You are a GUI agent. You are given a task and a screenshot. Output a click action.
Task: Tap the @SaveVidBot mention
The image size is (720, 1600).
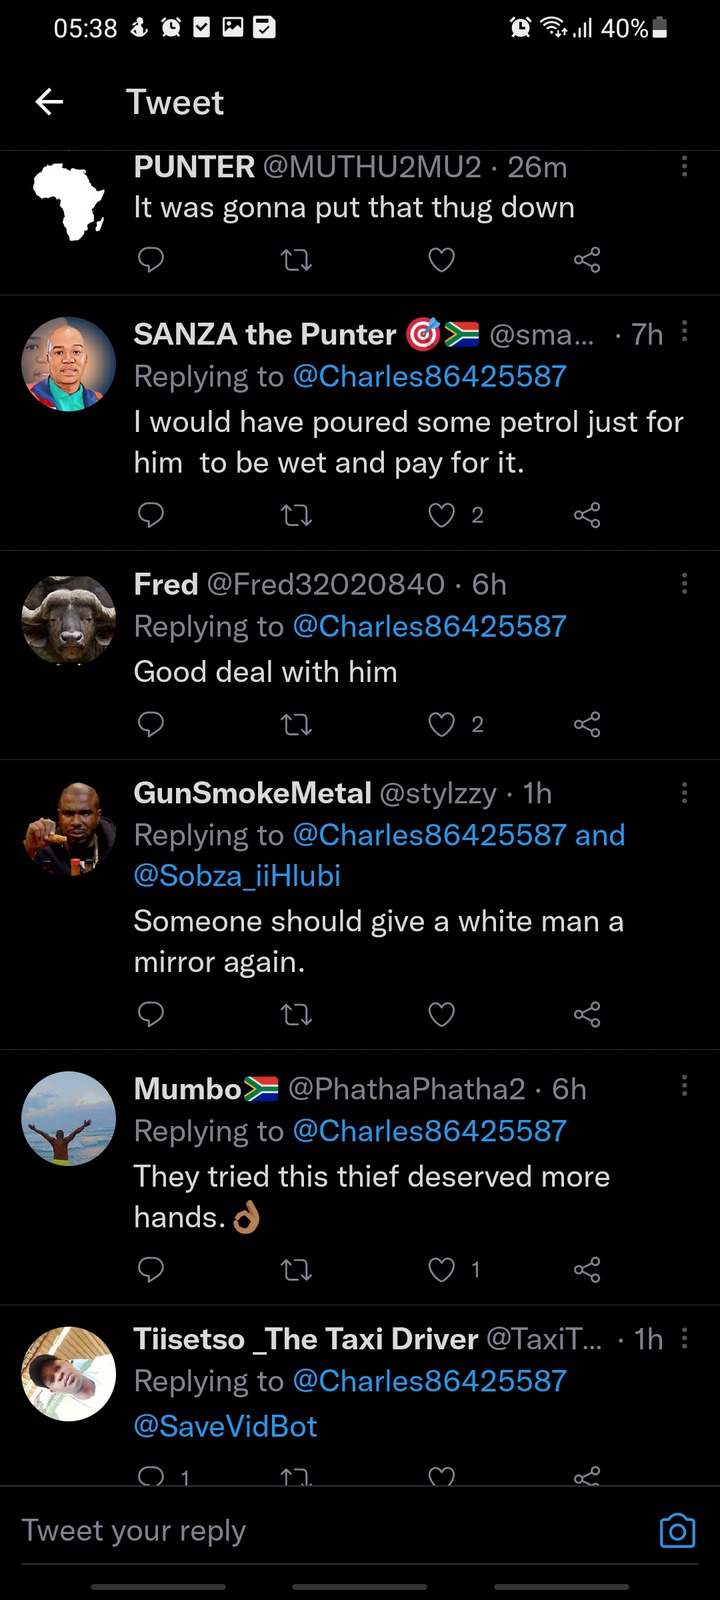(225, 1426)
